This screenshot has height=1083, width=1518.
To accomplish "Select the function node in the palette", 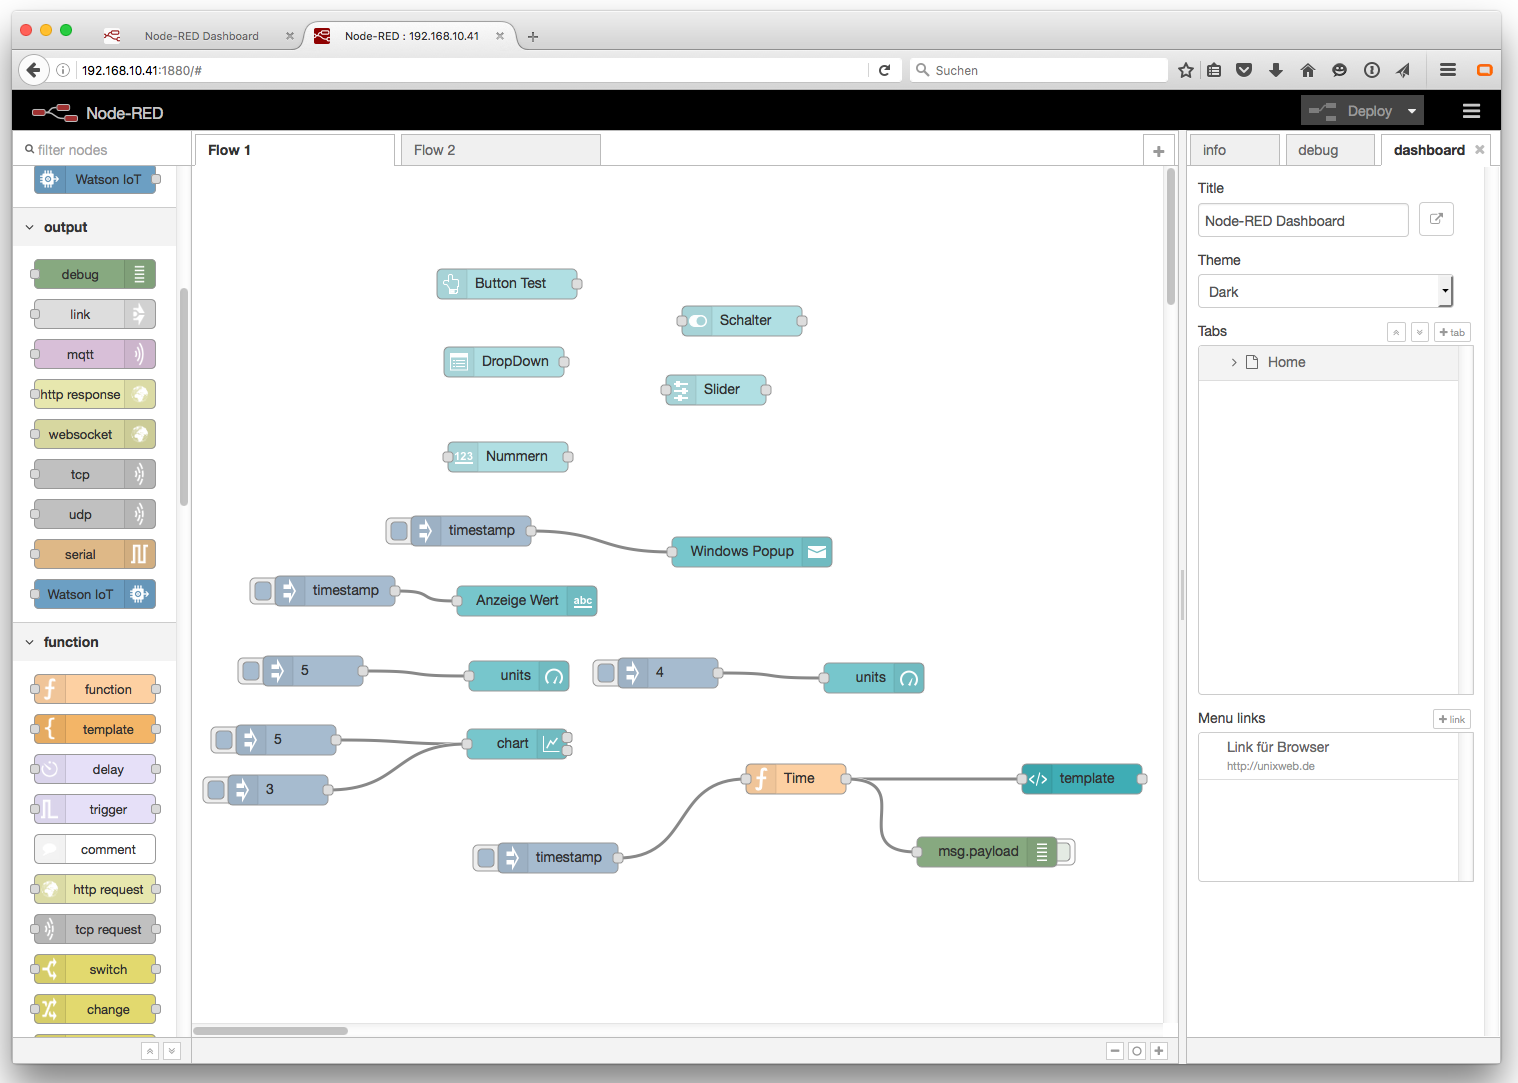I will 95,689.
